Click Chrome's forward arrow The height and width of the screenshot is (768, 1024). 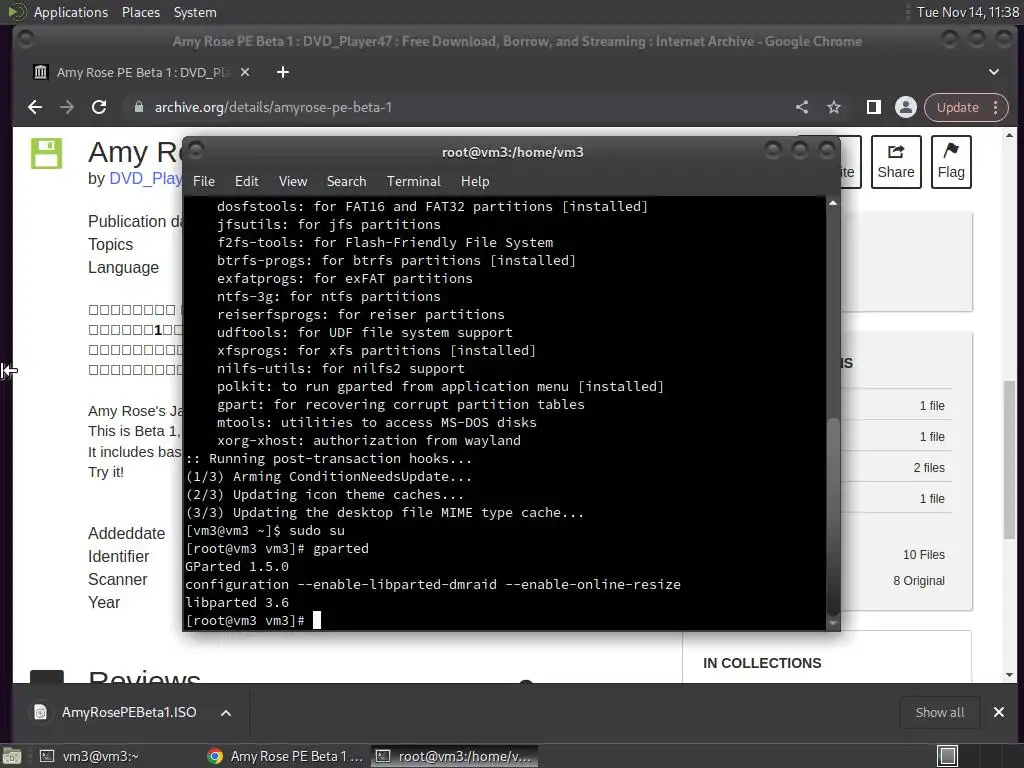[x=67, y=107]
